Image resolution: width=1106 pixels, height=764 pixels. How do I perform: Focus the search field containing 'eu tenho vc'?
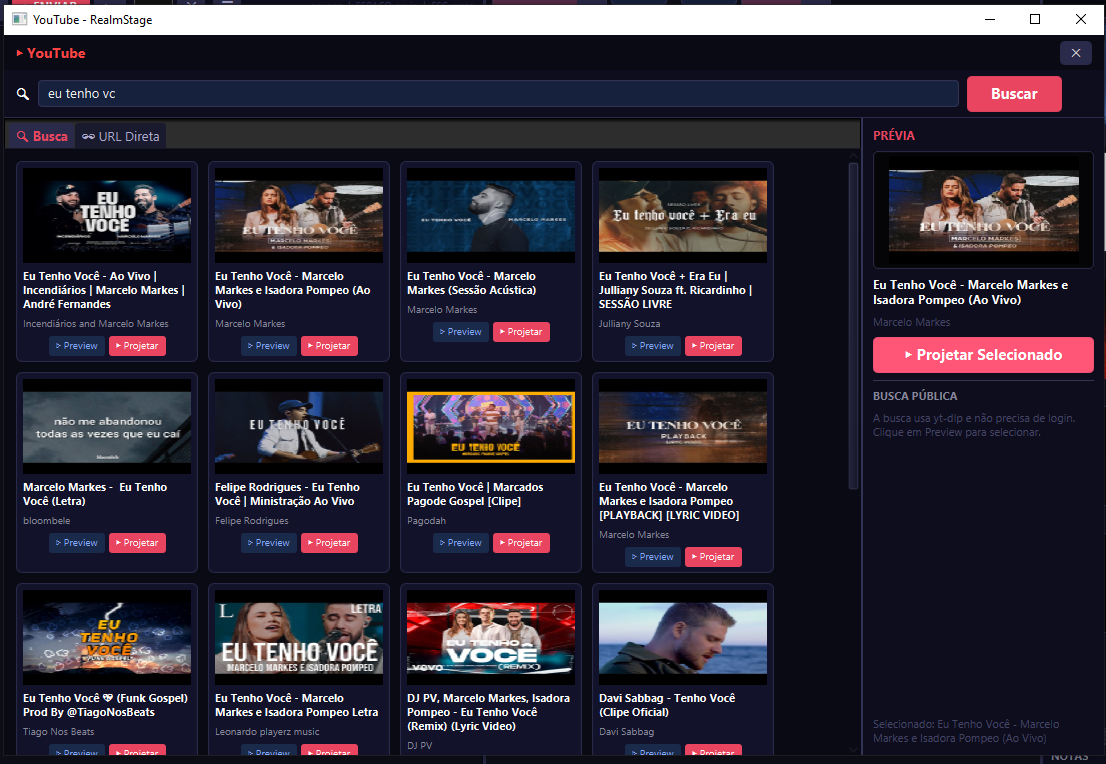[x=498, y=94]
